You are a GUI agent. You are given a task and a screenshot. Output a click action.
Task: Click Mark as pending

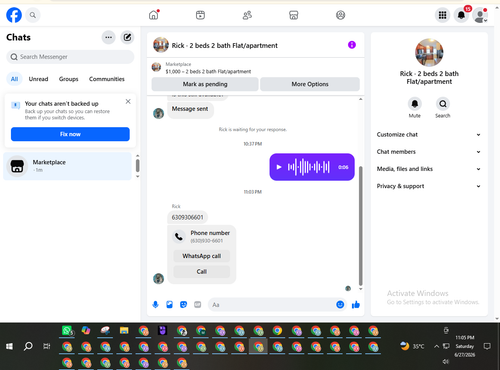coord(205,84)
